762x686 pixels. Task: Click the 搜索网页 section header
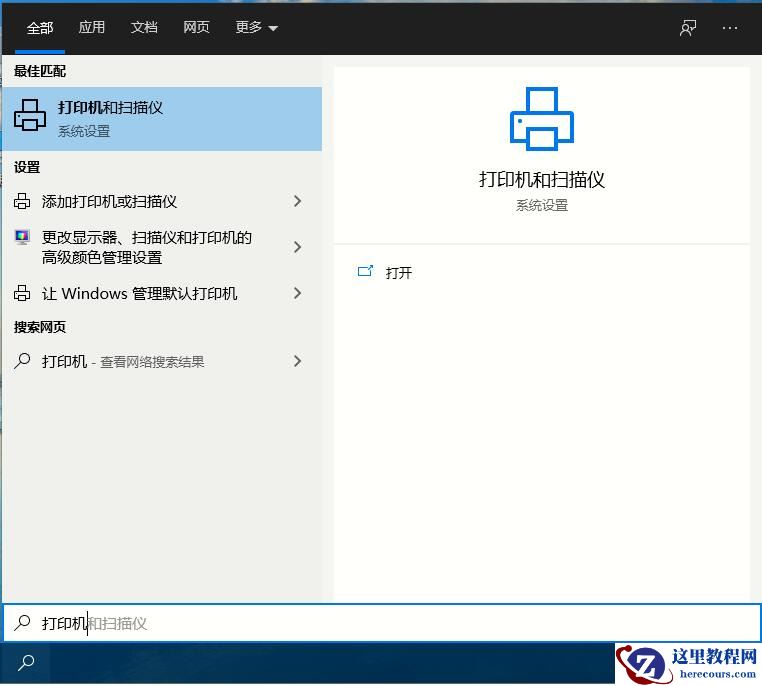(40, 327)
